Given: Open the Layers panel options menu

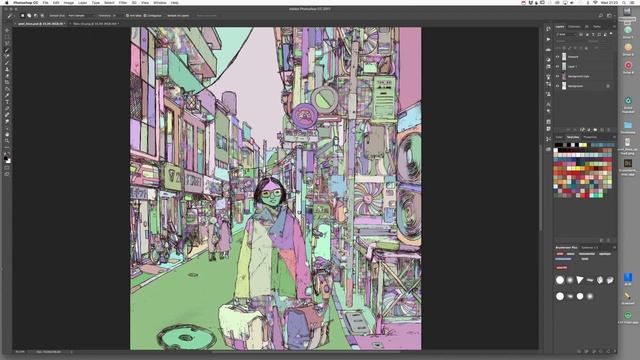Looking at the screenshot, I should [614, 27].
